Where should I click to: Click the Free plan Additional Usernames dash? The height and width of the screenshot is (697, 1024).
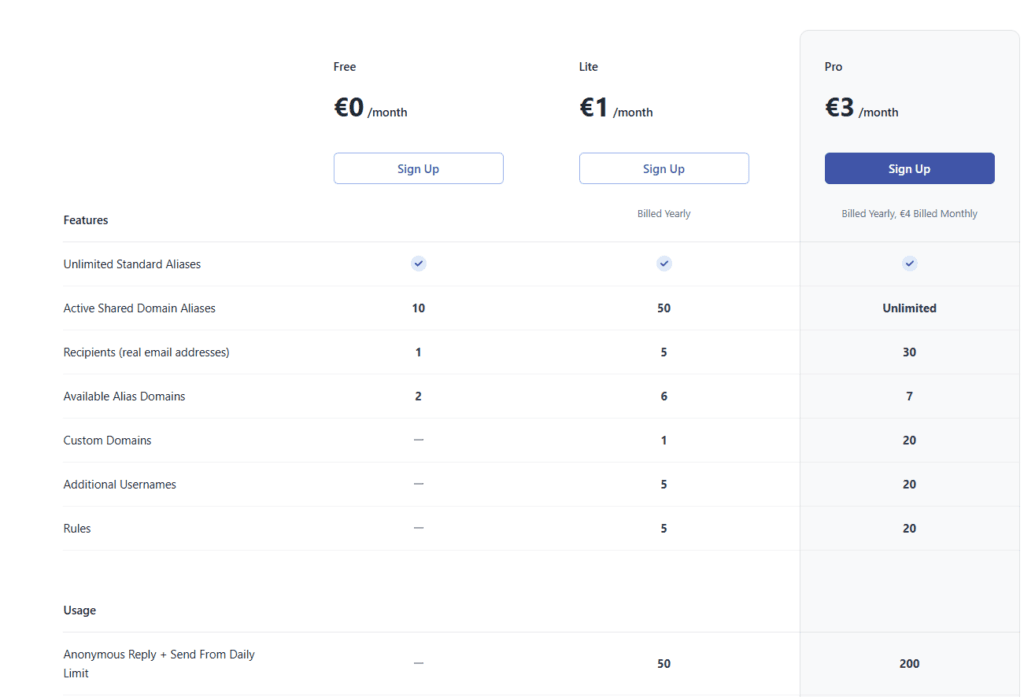point(419,484)
